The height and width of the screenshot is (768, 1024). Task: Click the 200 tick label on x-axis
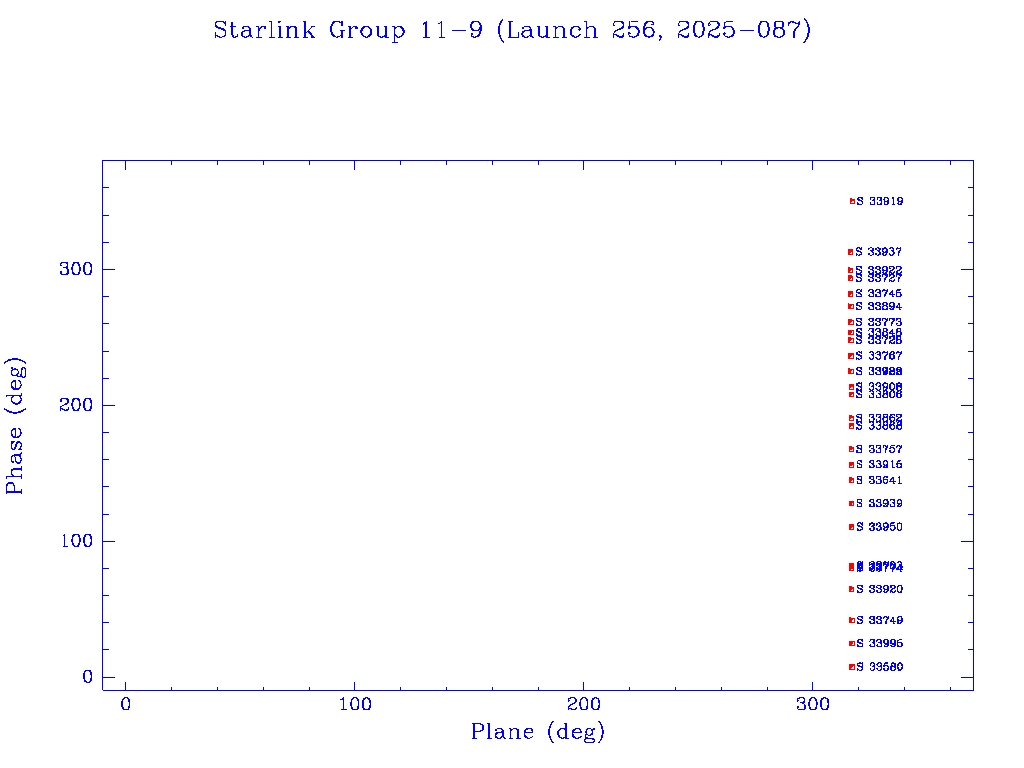(x=584, y=705)
